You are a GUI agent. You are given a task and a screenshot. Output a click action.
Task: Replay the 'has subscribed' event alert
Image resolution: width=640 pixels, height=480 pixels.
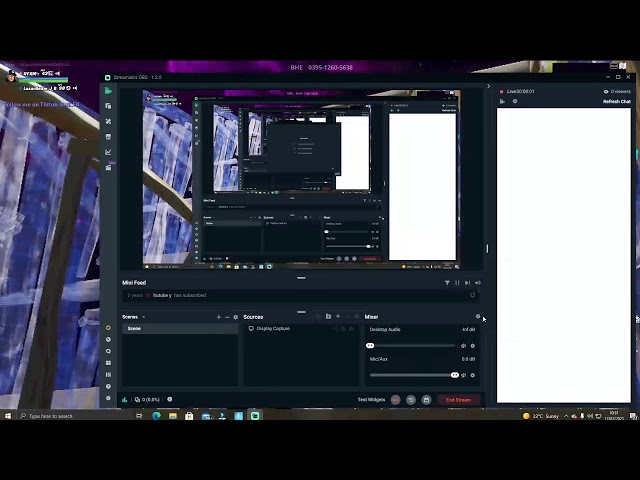point(472,295)
